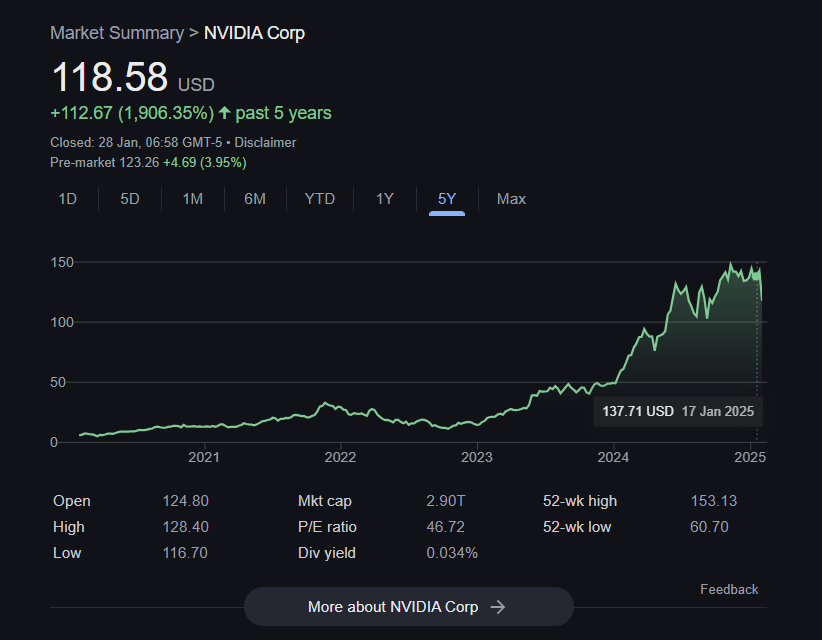This screenshot has width=822, height=640.
Task: Click the Open value 124.80
Action: (x=186, y=501)
